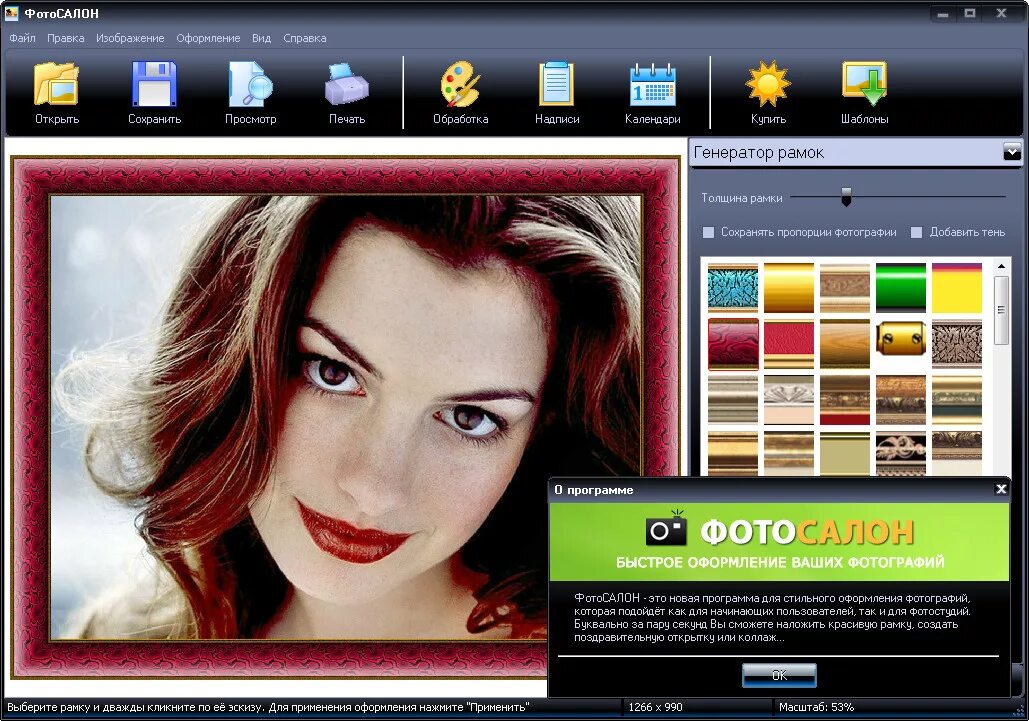Click the frame list scrollbar thumb
Screen dimensions: 1029x721
tap(1001, 310)
